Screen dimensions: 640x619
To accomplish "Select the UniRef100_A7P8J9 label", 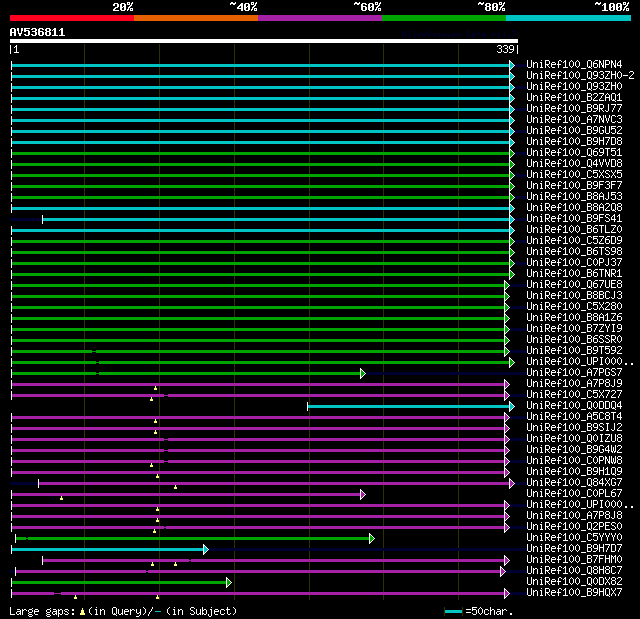I will point(574,384).
